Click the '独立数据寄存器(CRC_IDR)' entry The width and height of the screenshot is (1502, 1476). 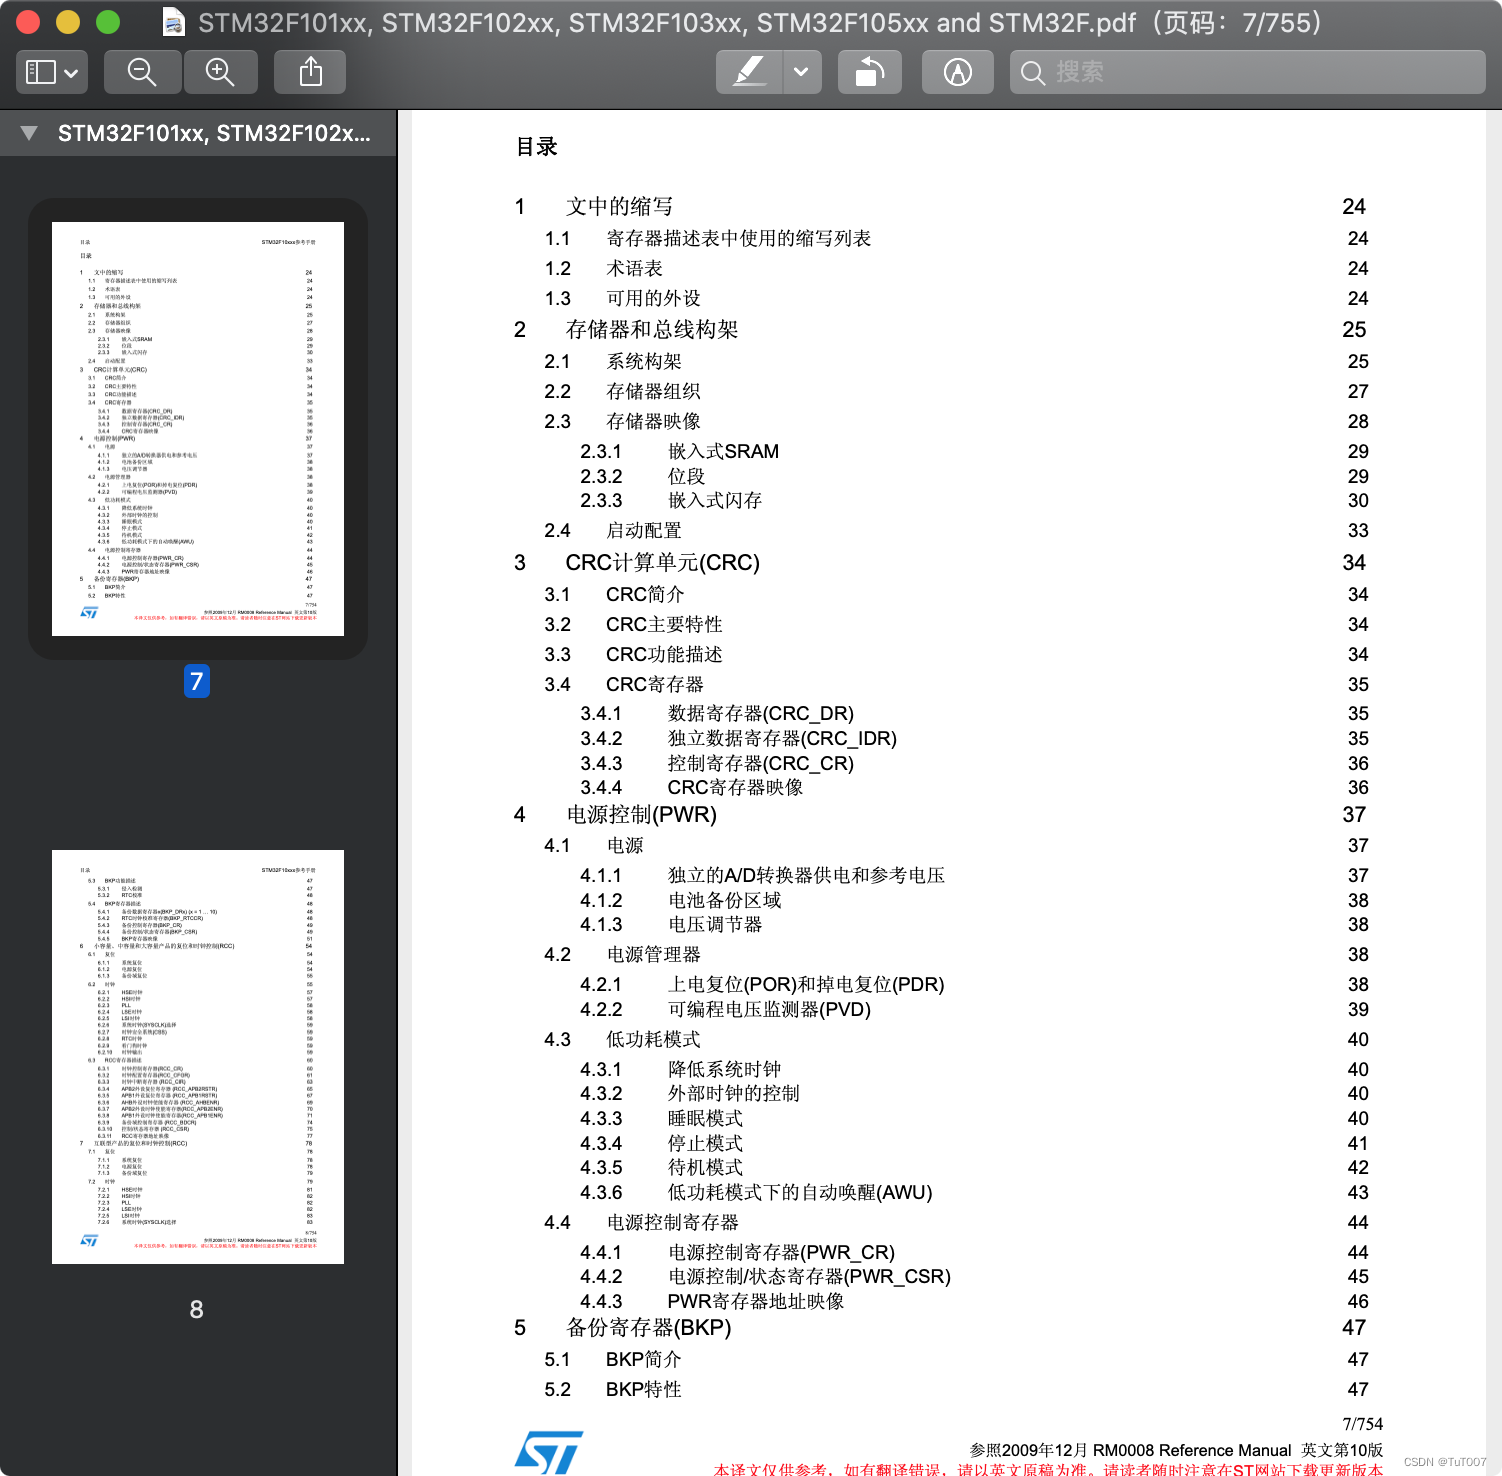[x=781, y=738]
